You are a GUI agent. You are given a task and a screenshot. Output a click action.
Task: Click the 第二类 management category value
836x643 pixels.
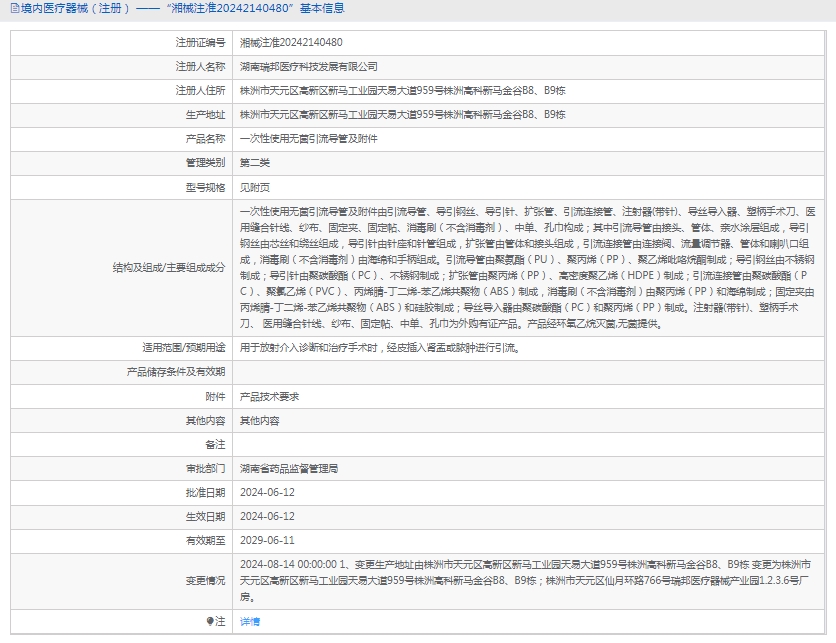coord(255,163)
